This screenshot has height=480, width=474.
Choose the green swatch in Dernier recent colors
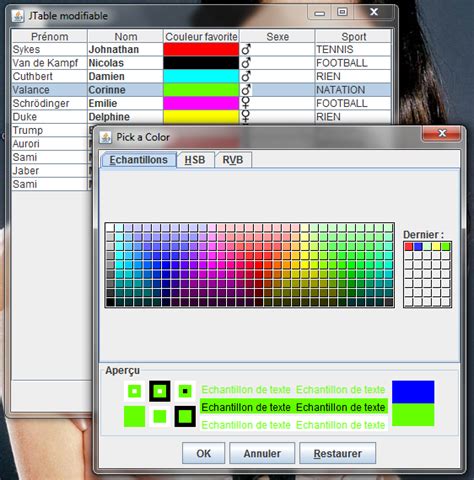[x=446, y=247]
